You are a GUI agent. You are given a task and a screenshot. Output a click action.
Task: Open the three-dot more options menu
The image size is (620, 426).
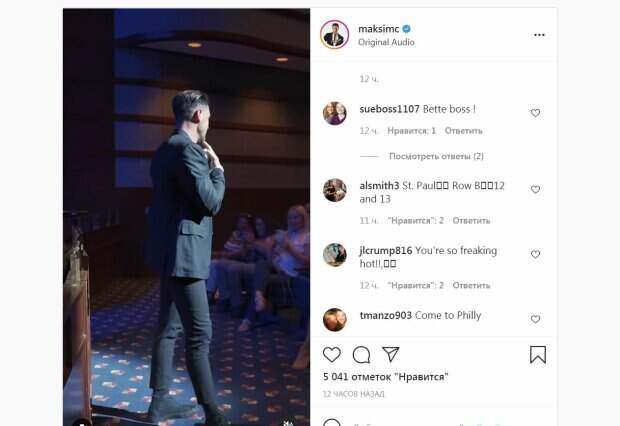click(539, 35)
